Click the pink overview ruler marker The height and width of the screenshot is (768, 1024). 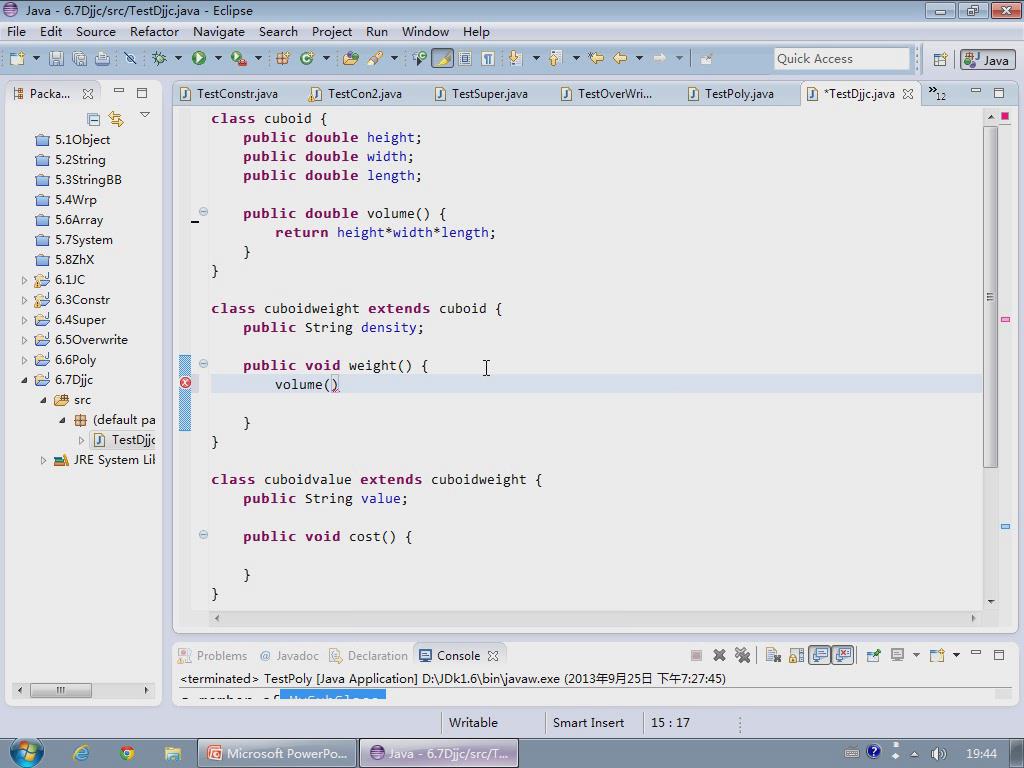tap(1005, 319)
